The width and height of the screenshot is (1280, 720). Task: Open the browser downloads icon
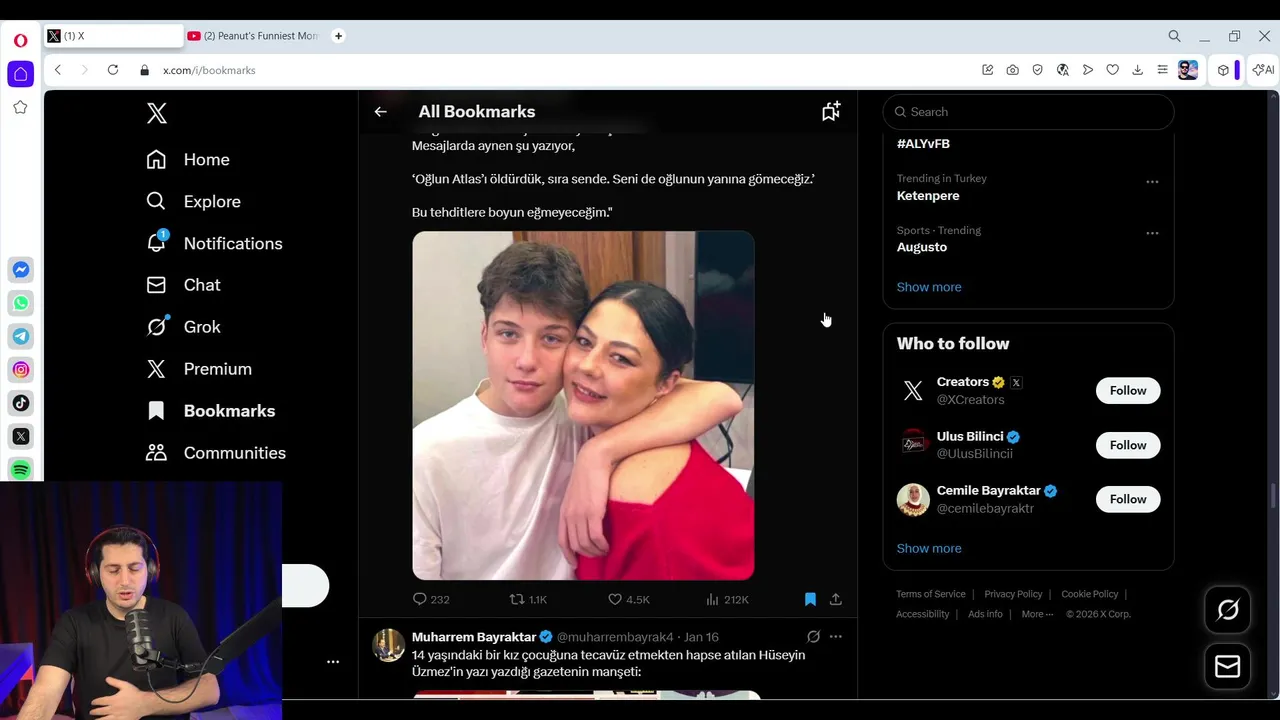coord(1137,70)
